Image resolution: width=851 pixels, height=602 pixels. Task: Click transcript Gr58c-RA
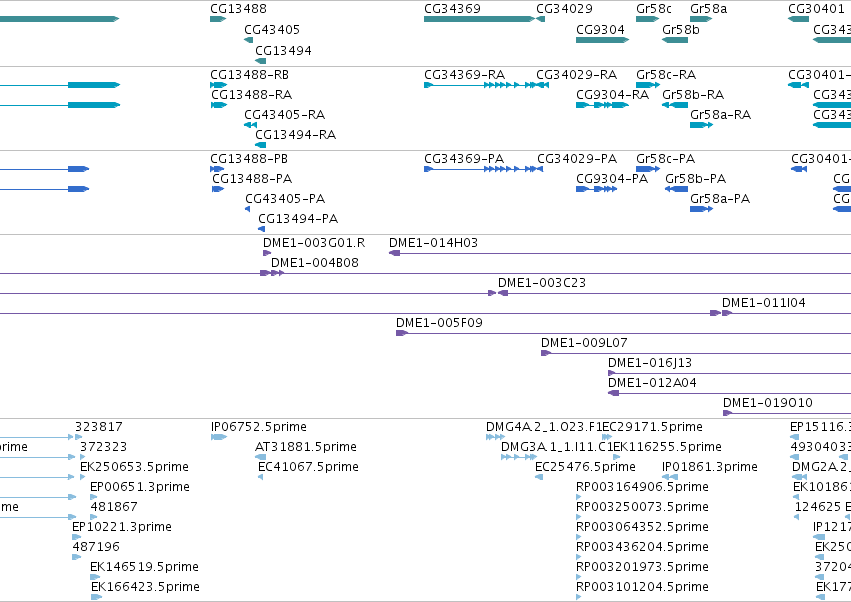(666, 75)
